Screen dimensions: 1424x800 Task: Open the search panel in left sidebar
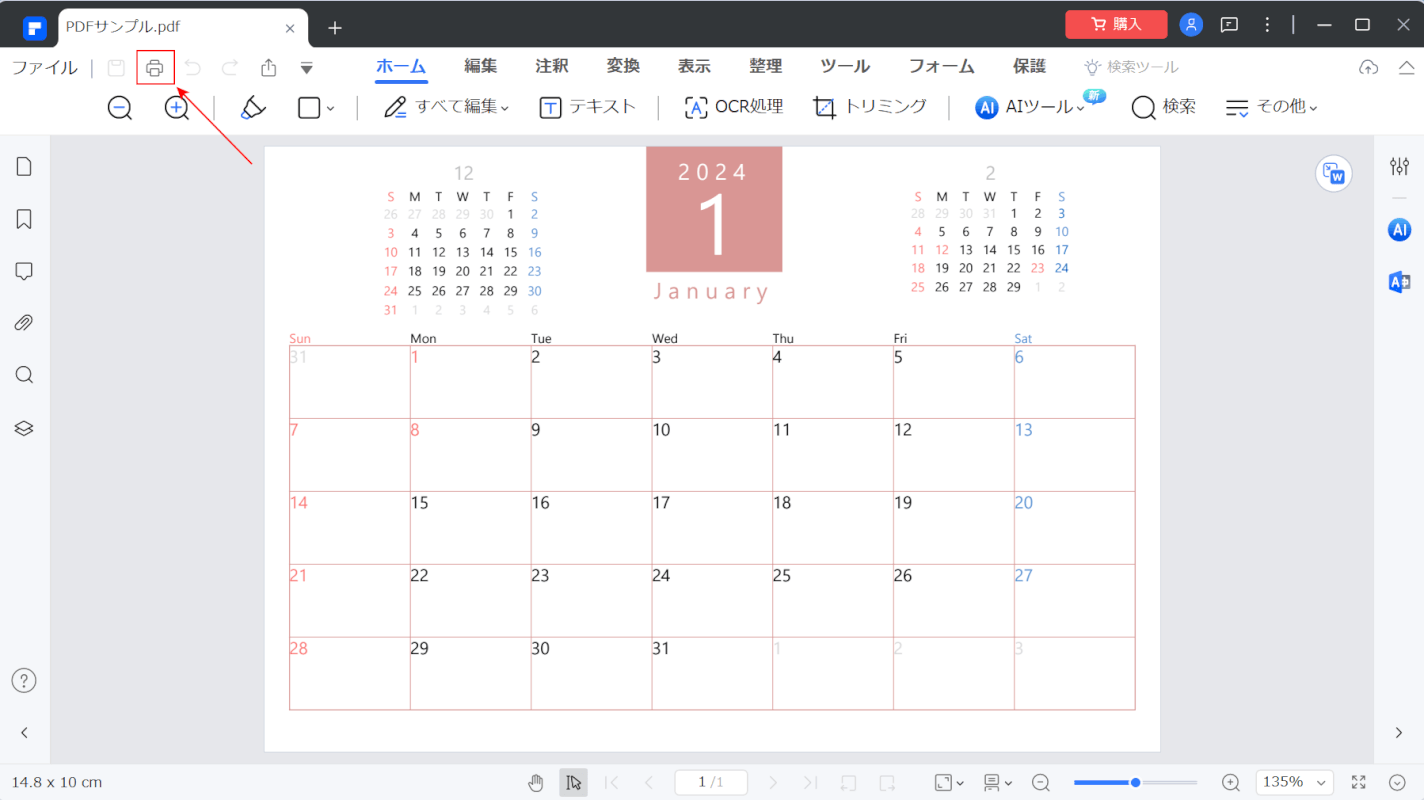(x=25, y=375)
